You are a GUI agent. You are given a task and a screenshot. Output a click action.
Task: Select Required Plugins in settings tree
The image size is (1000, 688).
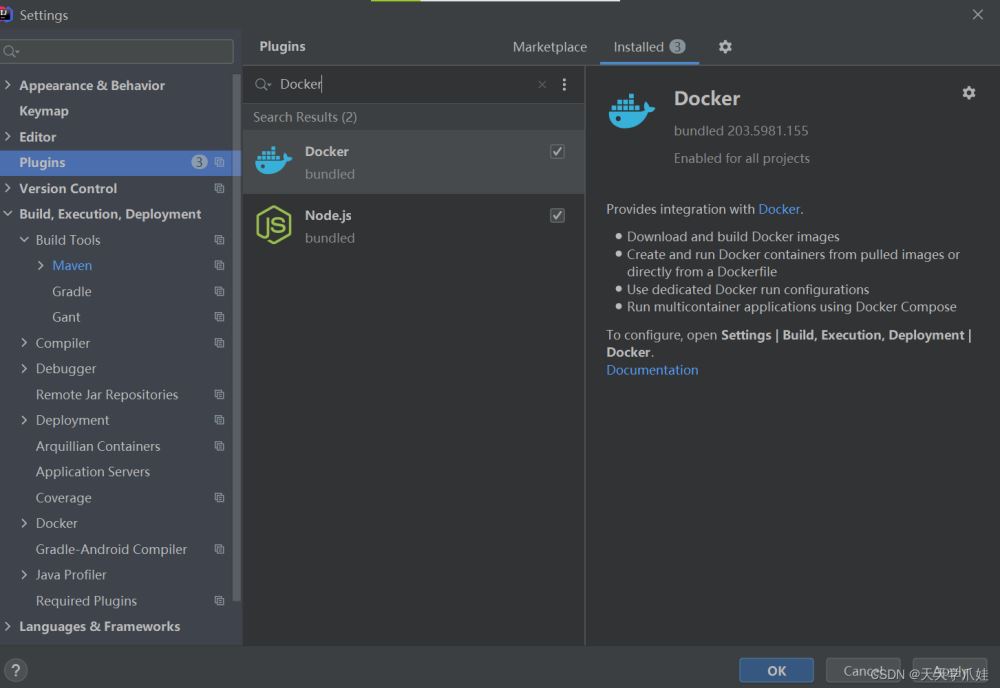[x=86, y=601]
